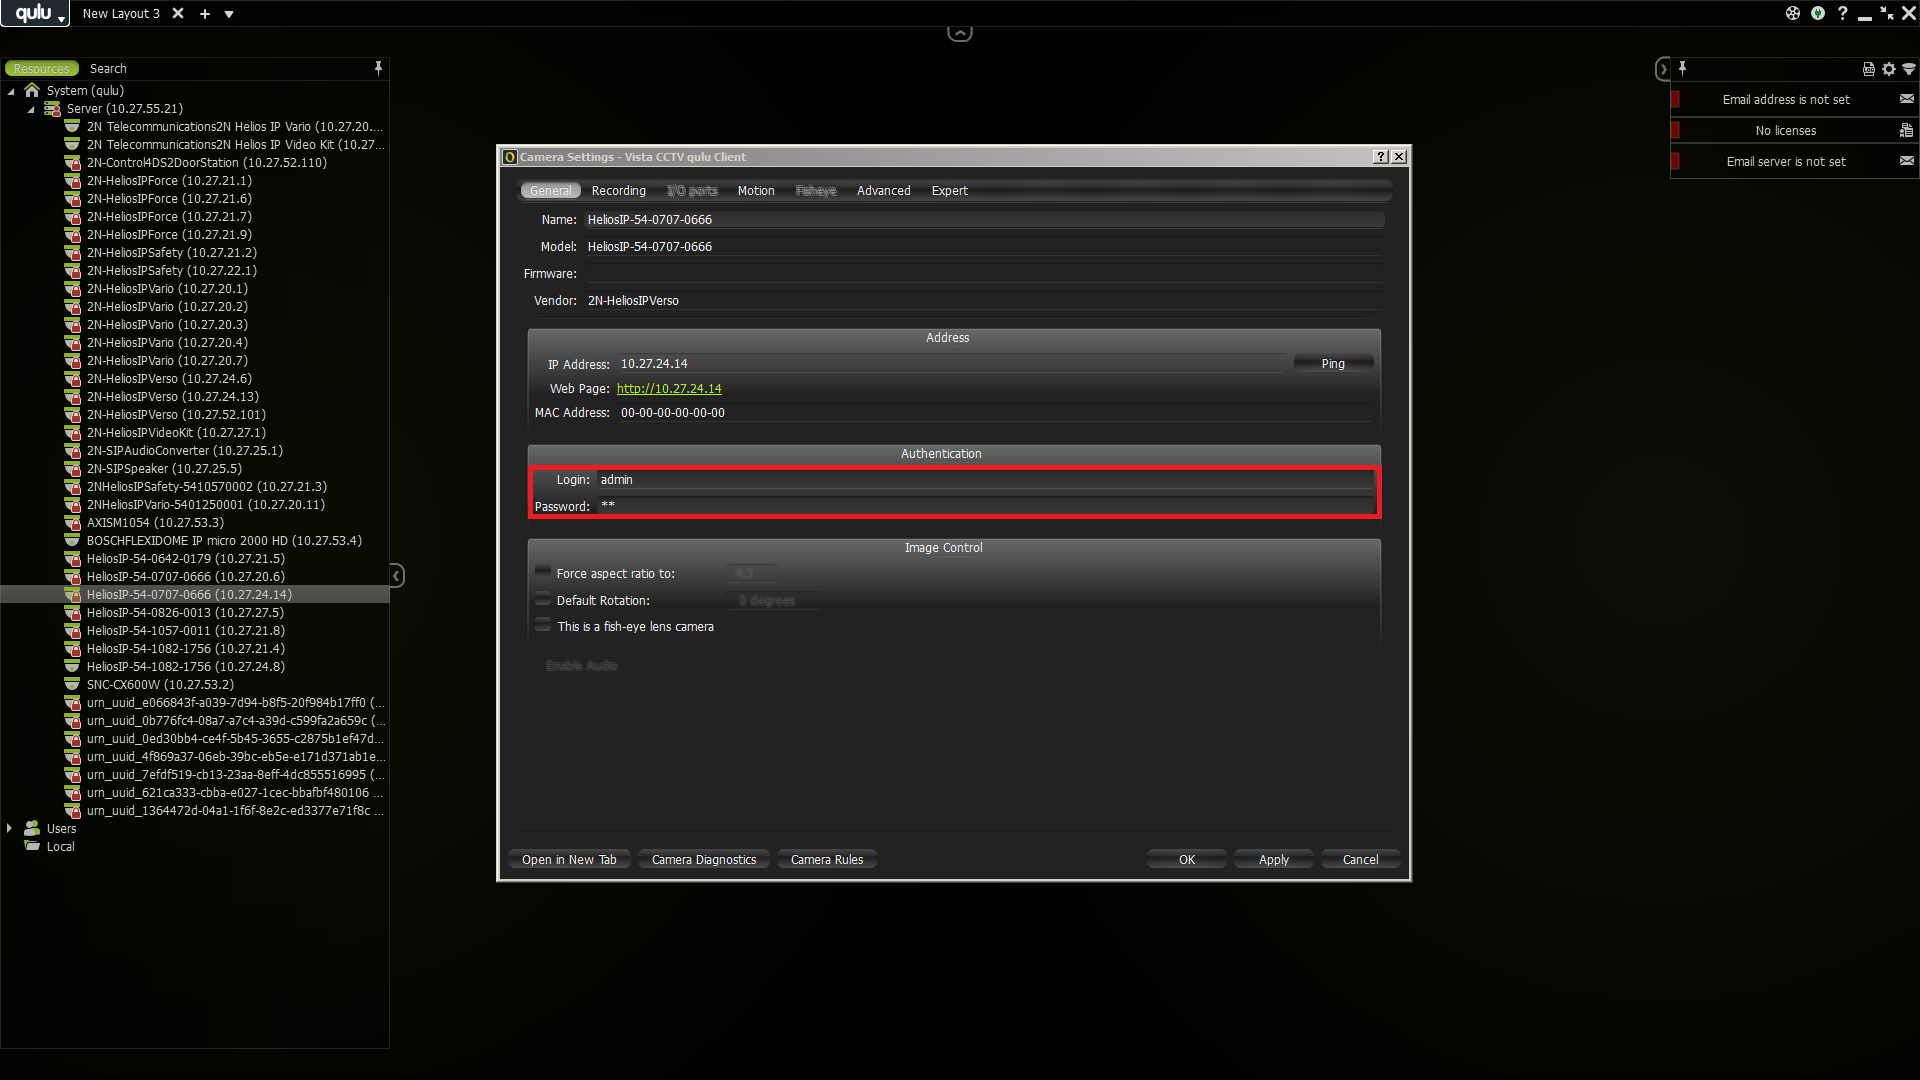
Task: Toggle Default Rotation checkbox
Action: [543, 599]
